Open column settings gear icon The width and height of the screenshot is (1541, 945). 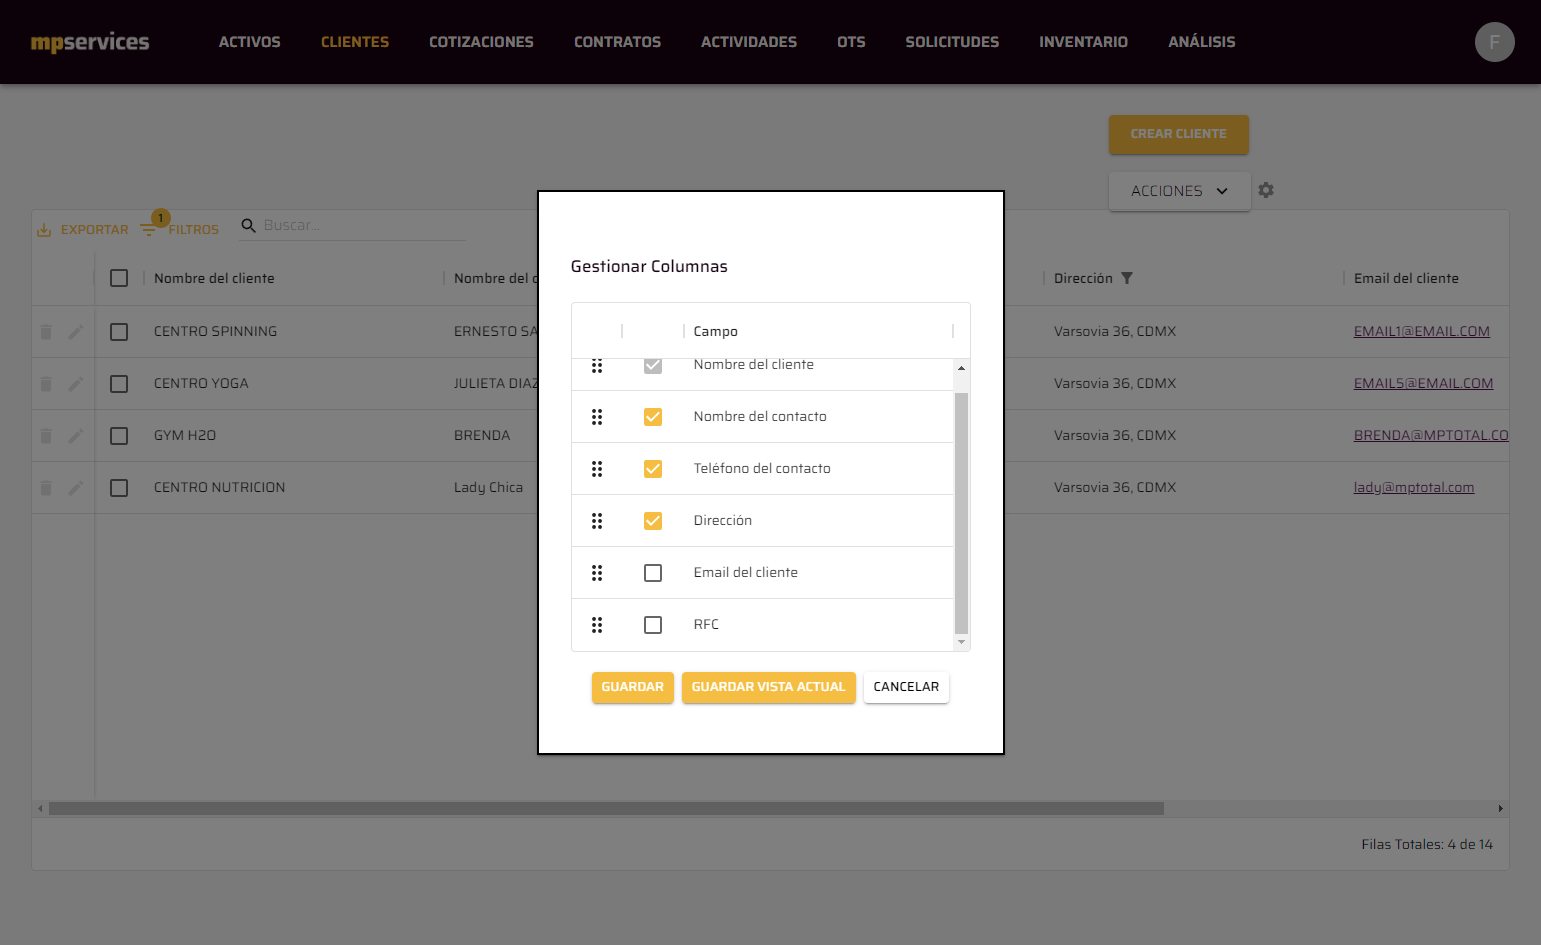coord(1266,190)
